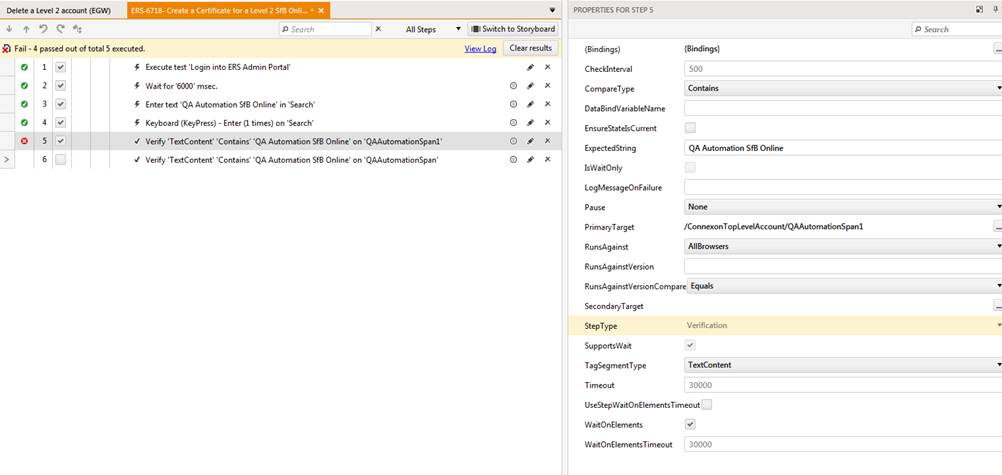Toggle the EnsureStateIsCurrent checkbox
1002x475 pixels.
[690, 128]
